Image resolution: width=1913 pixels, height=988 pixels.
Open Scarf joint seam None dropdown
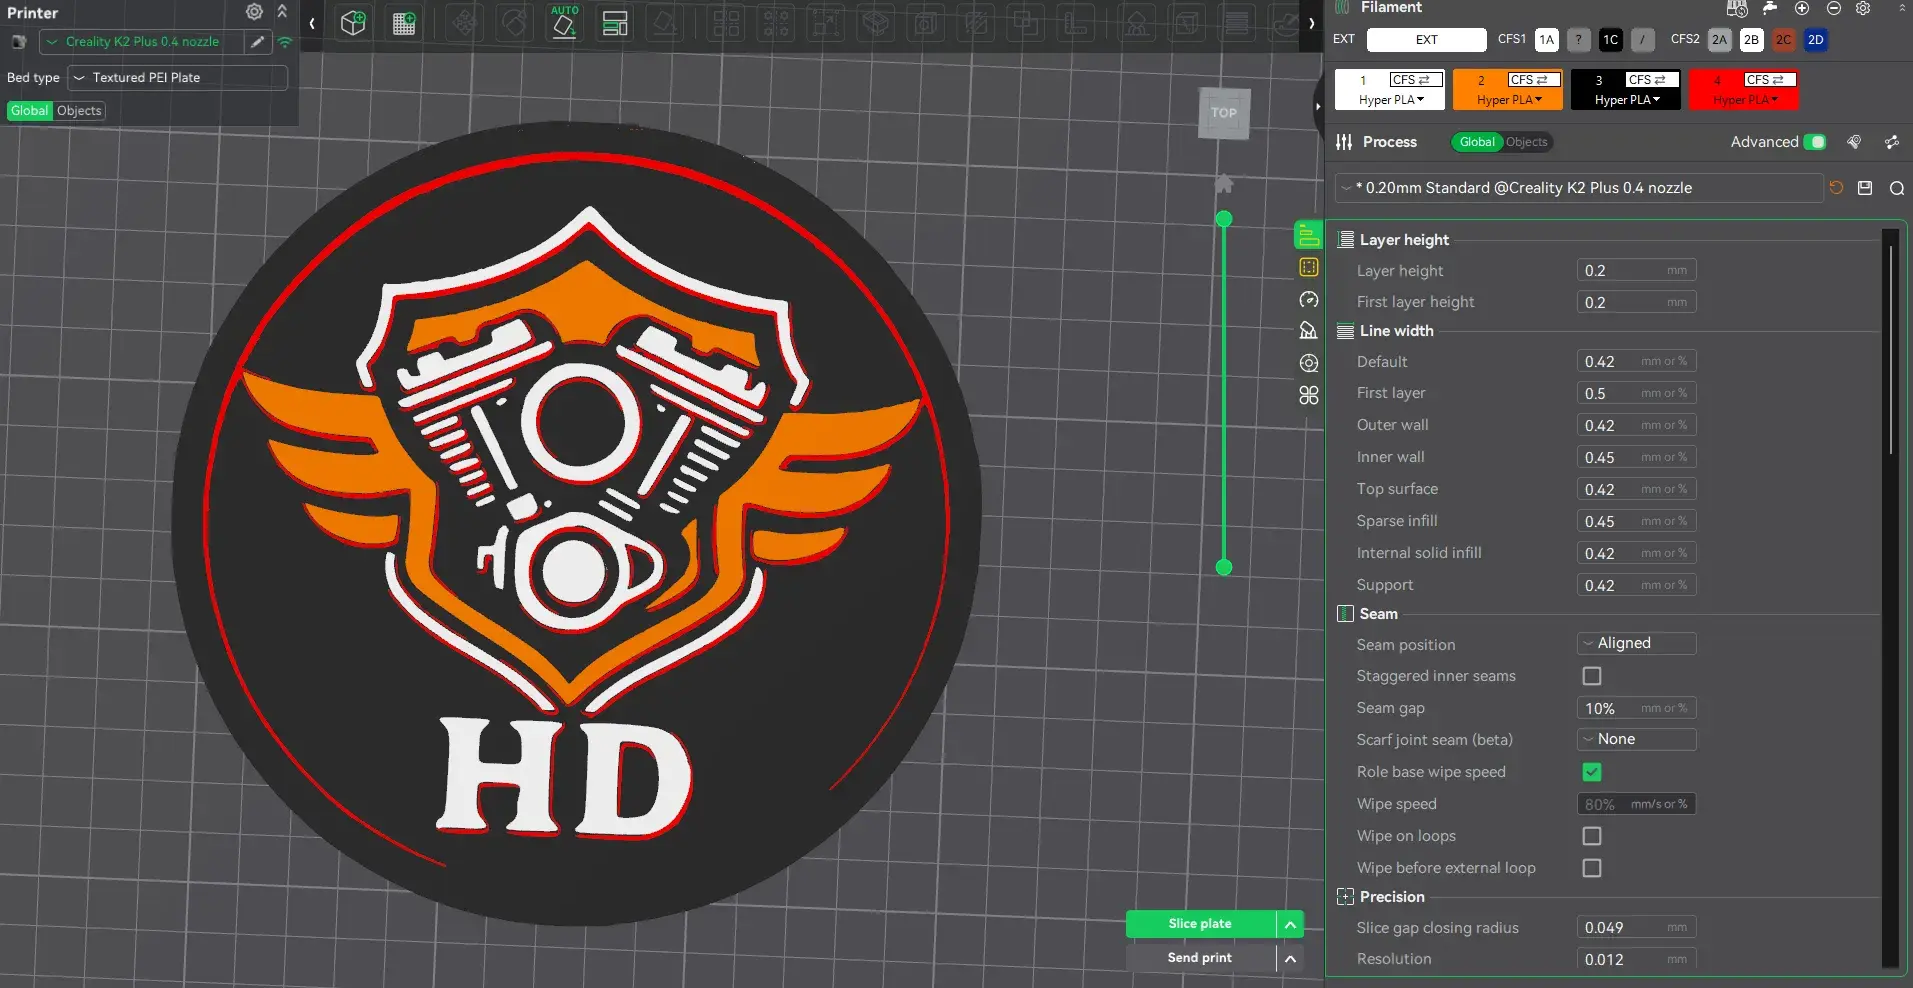1636,739
